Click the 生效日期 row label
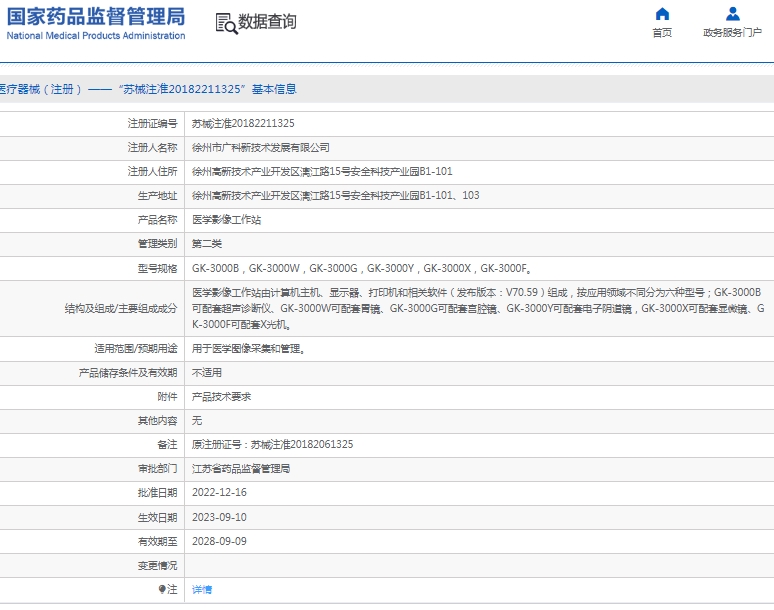The image size is (774, 610). pyautogui.click(x=157, y=517)
